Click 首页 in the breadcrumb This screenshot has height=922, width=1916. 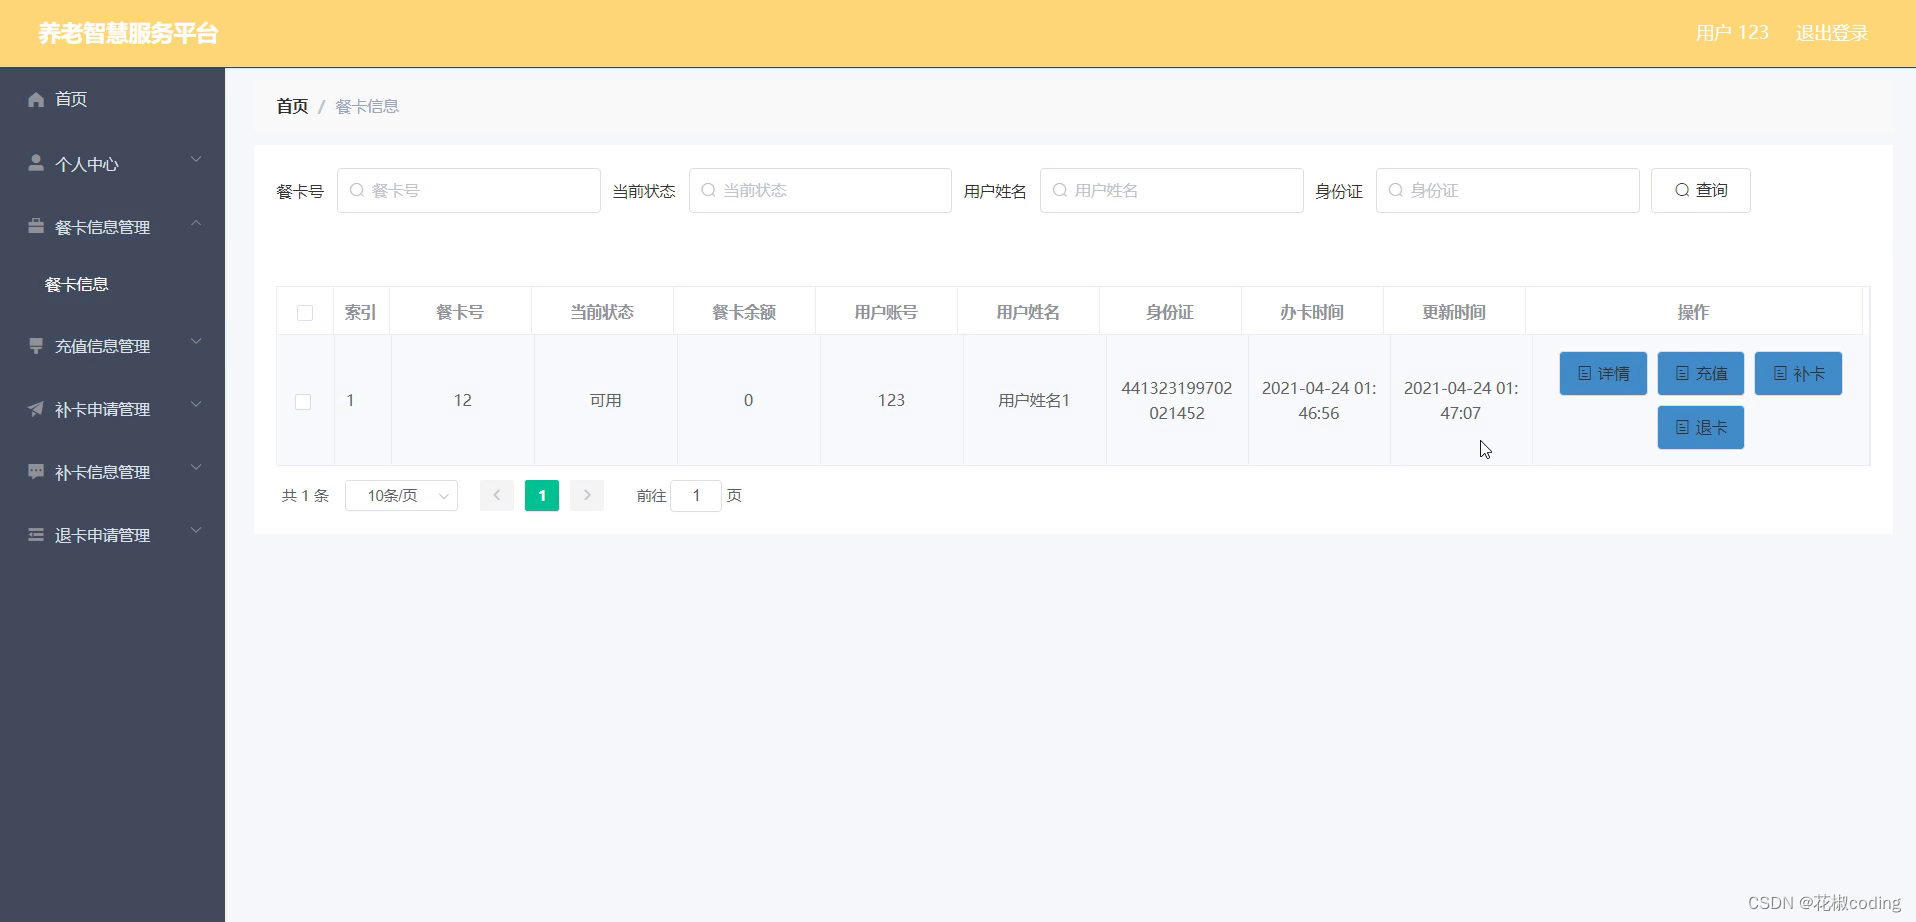click(291, 105)
